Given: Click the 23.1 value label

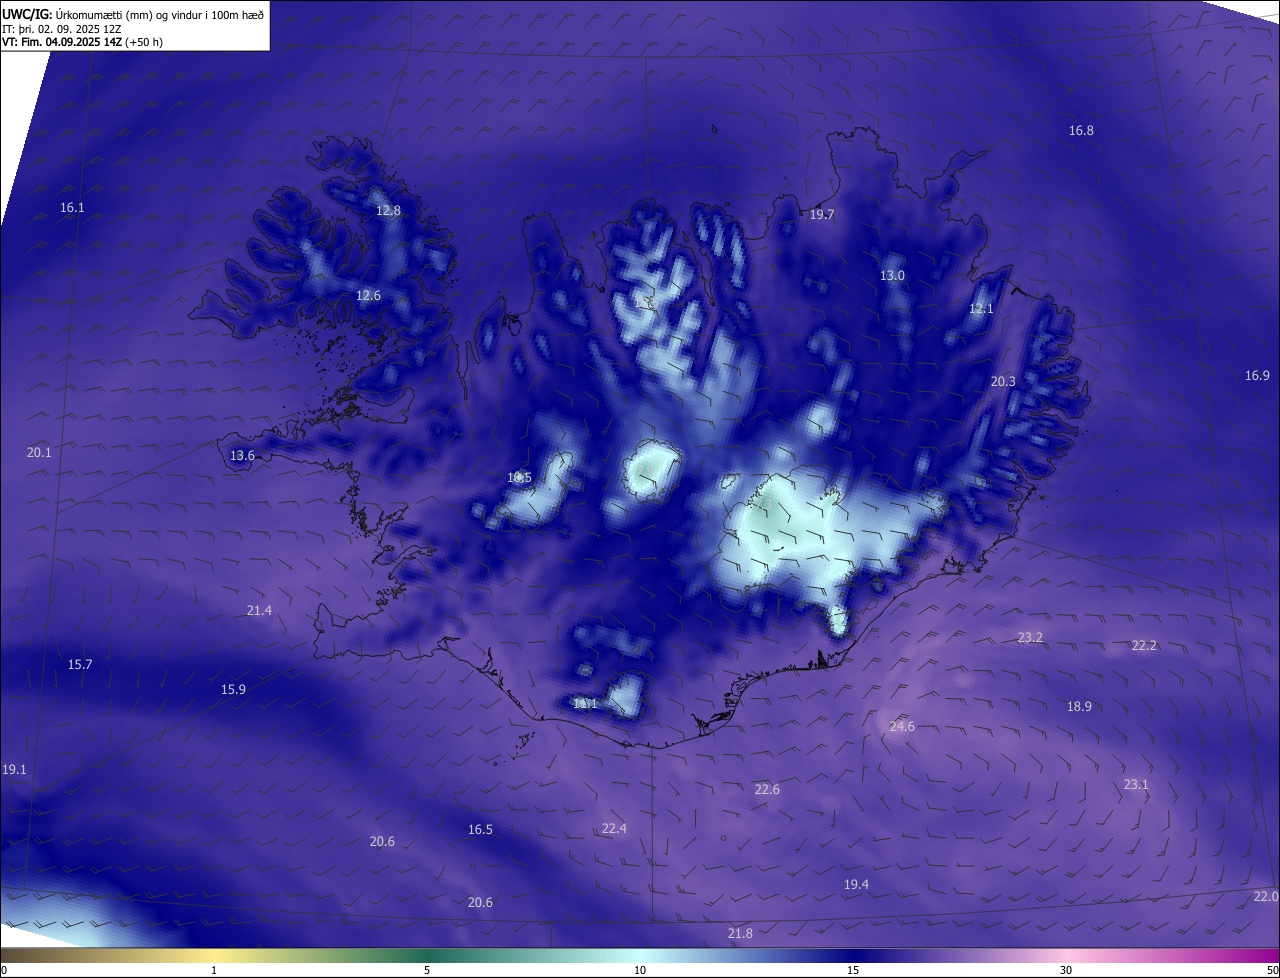Looking at the screenshot, I should click(x=1136, y=785).
